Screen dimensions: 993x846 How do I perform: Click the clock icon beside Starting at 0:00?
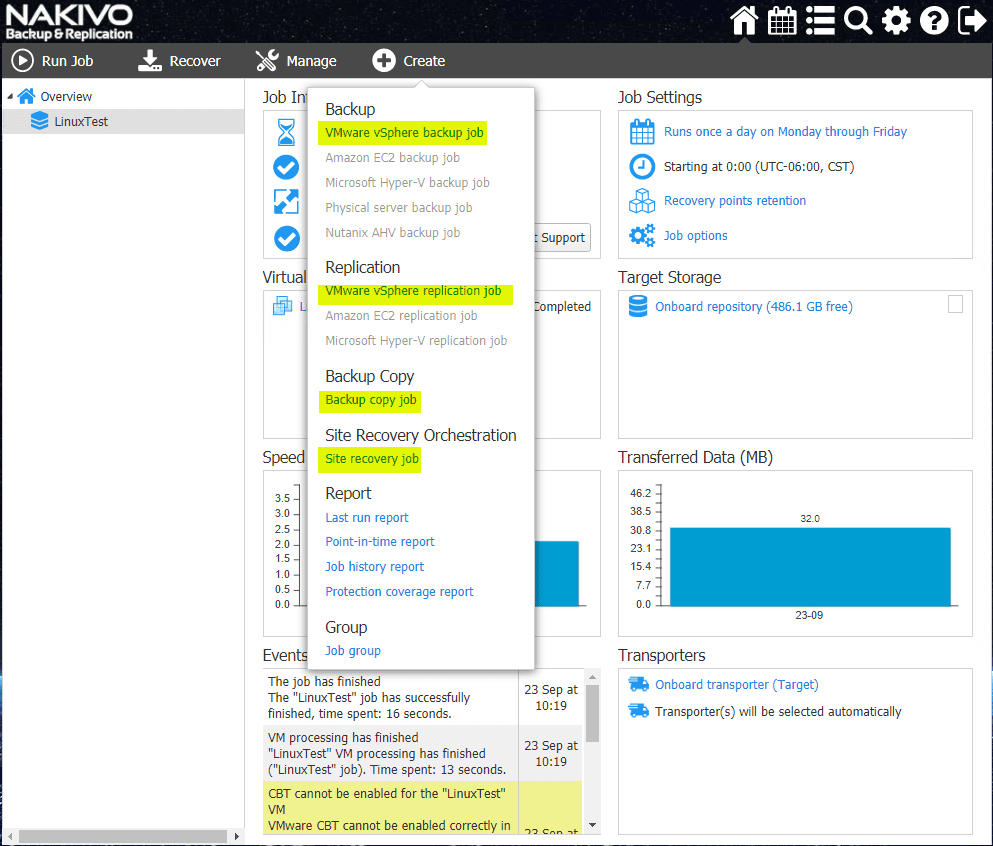(642, 167)
